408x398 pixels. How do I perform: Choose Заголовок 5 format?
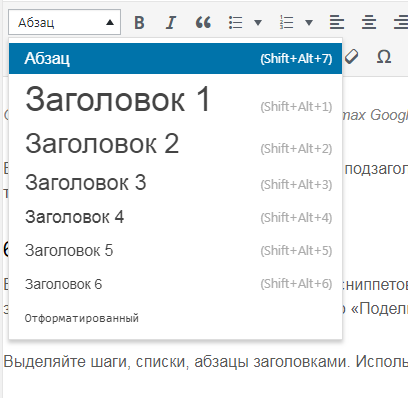175,250
